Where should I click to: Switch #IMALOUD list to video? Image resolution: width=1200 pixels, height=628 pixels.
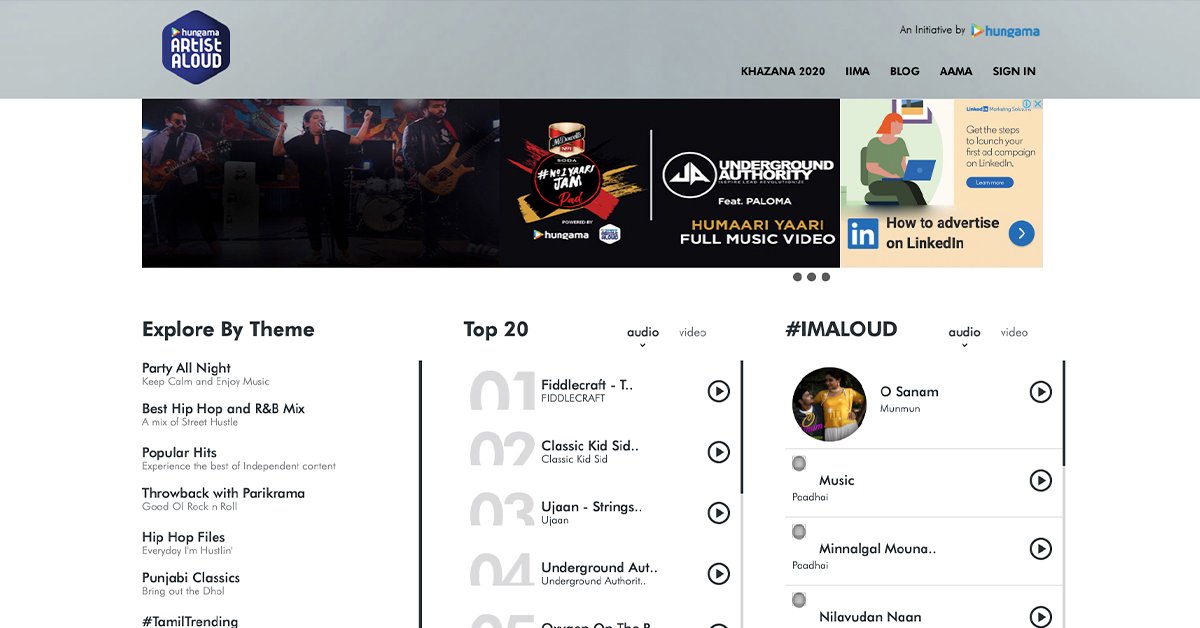pyautogui.click(x=1014, y=332)
